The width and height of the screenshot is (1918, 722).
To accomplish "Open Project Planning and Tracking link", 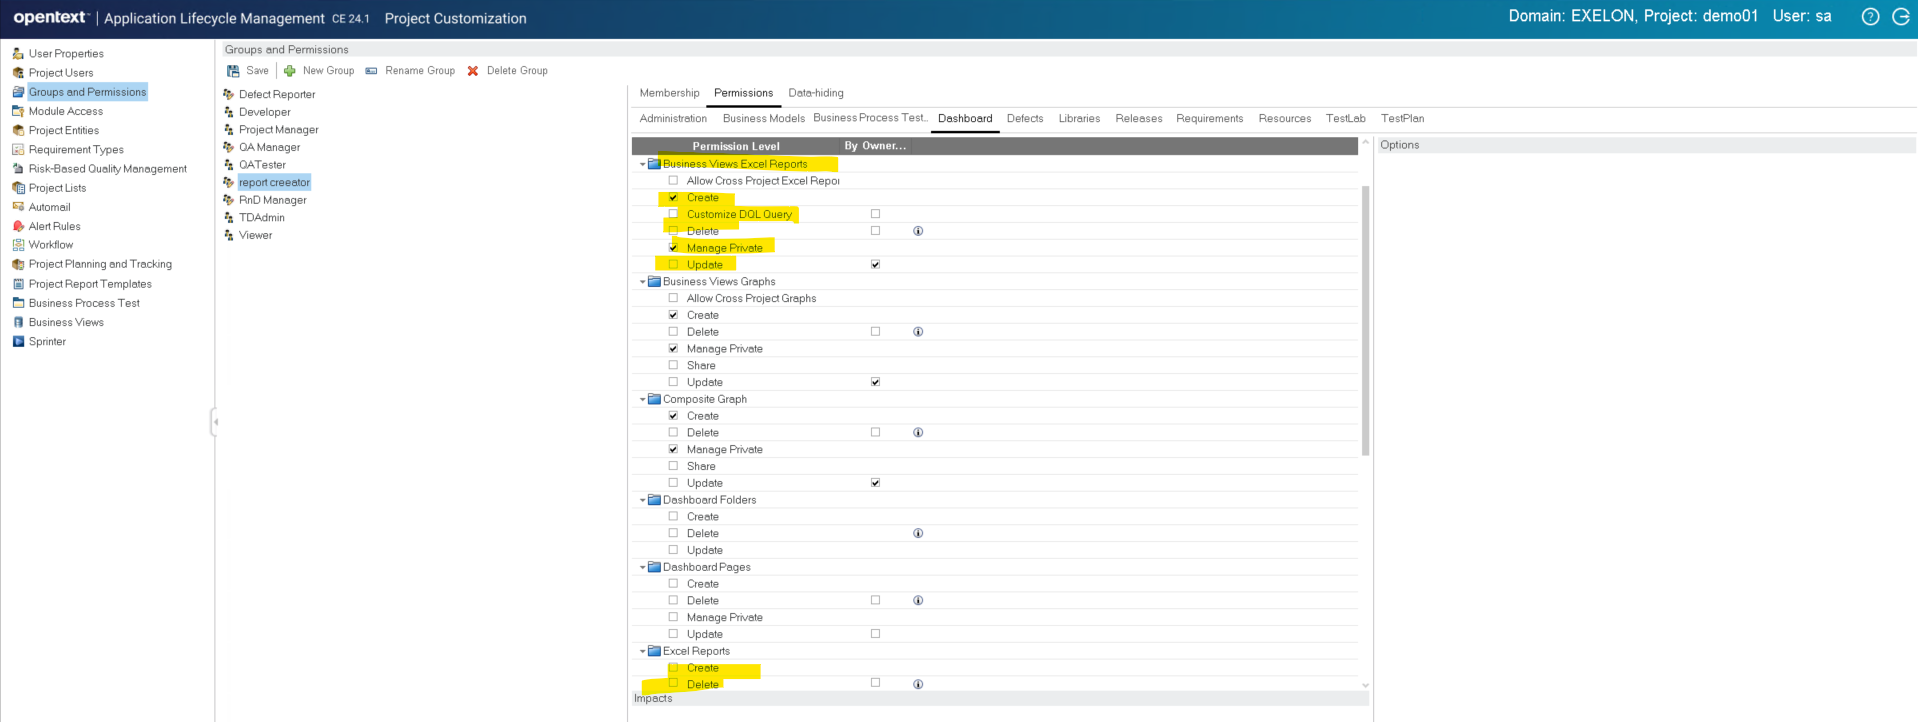I will 100,264.
